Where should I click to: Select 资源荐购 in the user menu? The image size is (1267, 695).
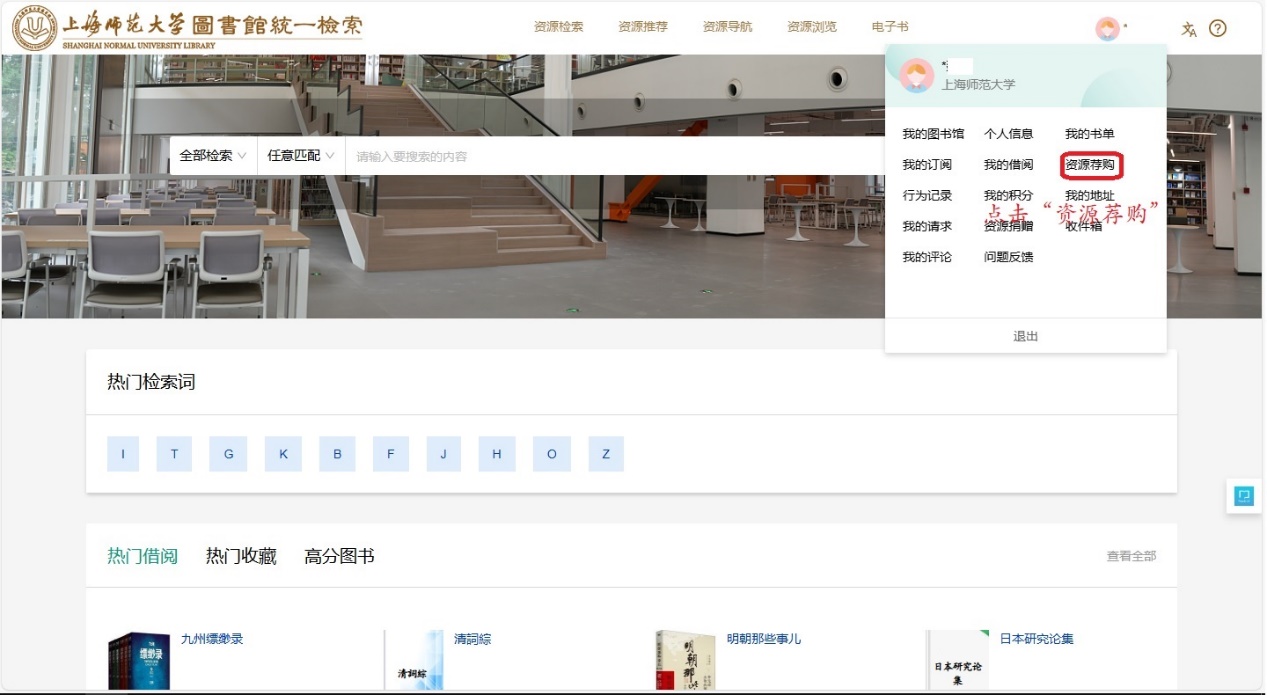(1090, 164)
